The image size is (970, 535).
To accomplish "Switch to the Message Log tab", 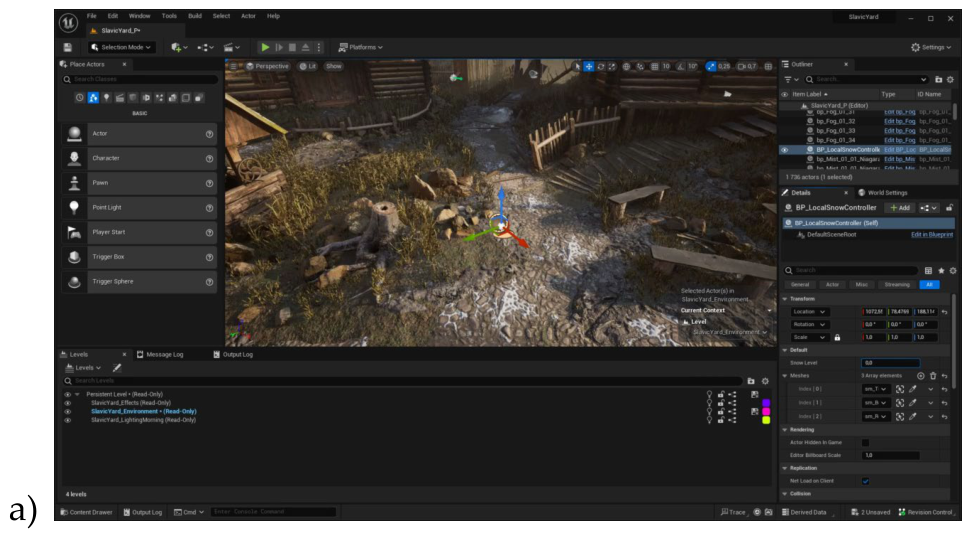I will [x=160, y=354].
